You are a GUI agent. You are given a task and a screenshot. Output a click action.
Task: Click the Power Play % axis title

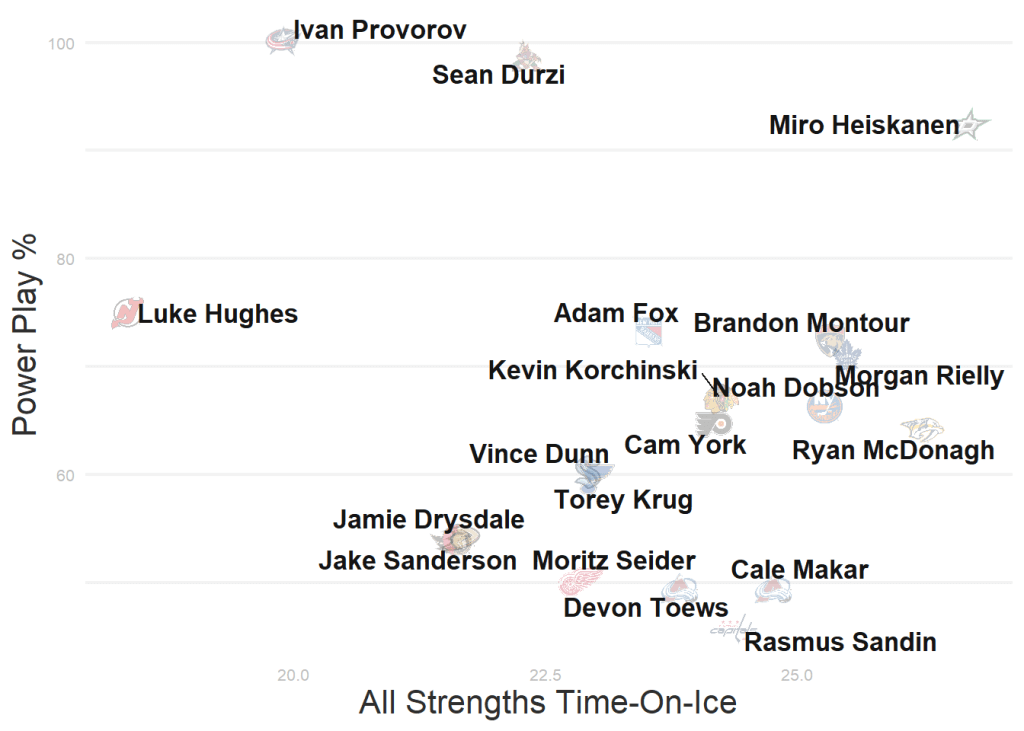[25, 334]
